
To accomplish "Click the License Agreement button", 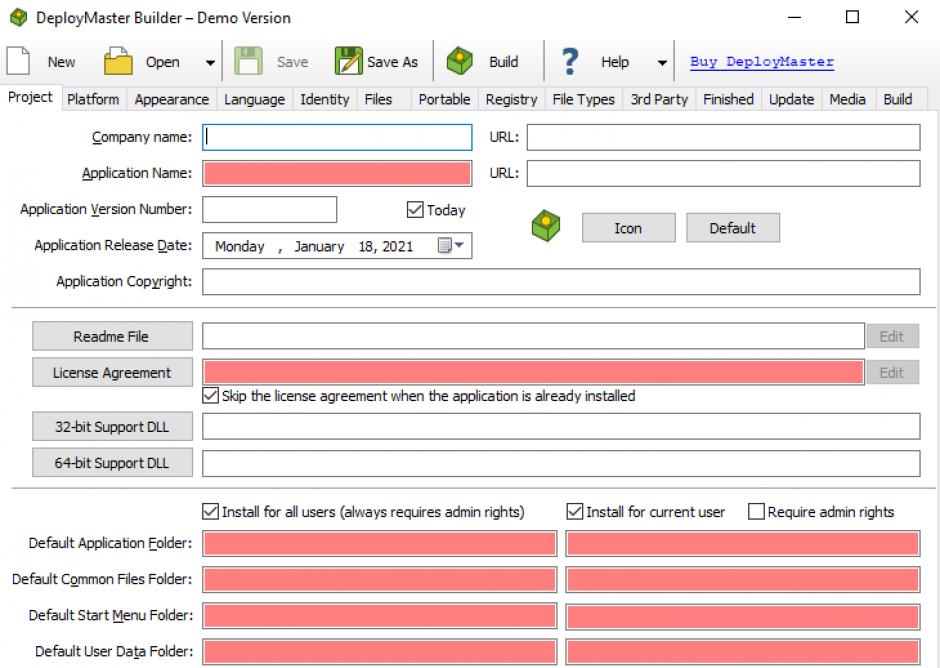I will click(112, 372).
